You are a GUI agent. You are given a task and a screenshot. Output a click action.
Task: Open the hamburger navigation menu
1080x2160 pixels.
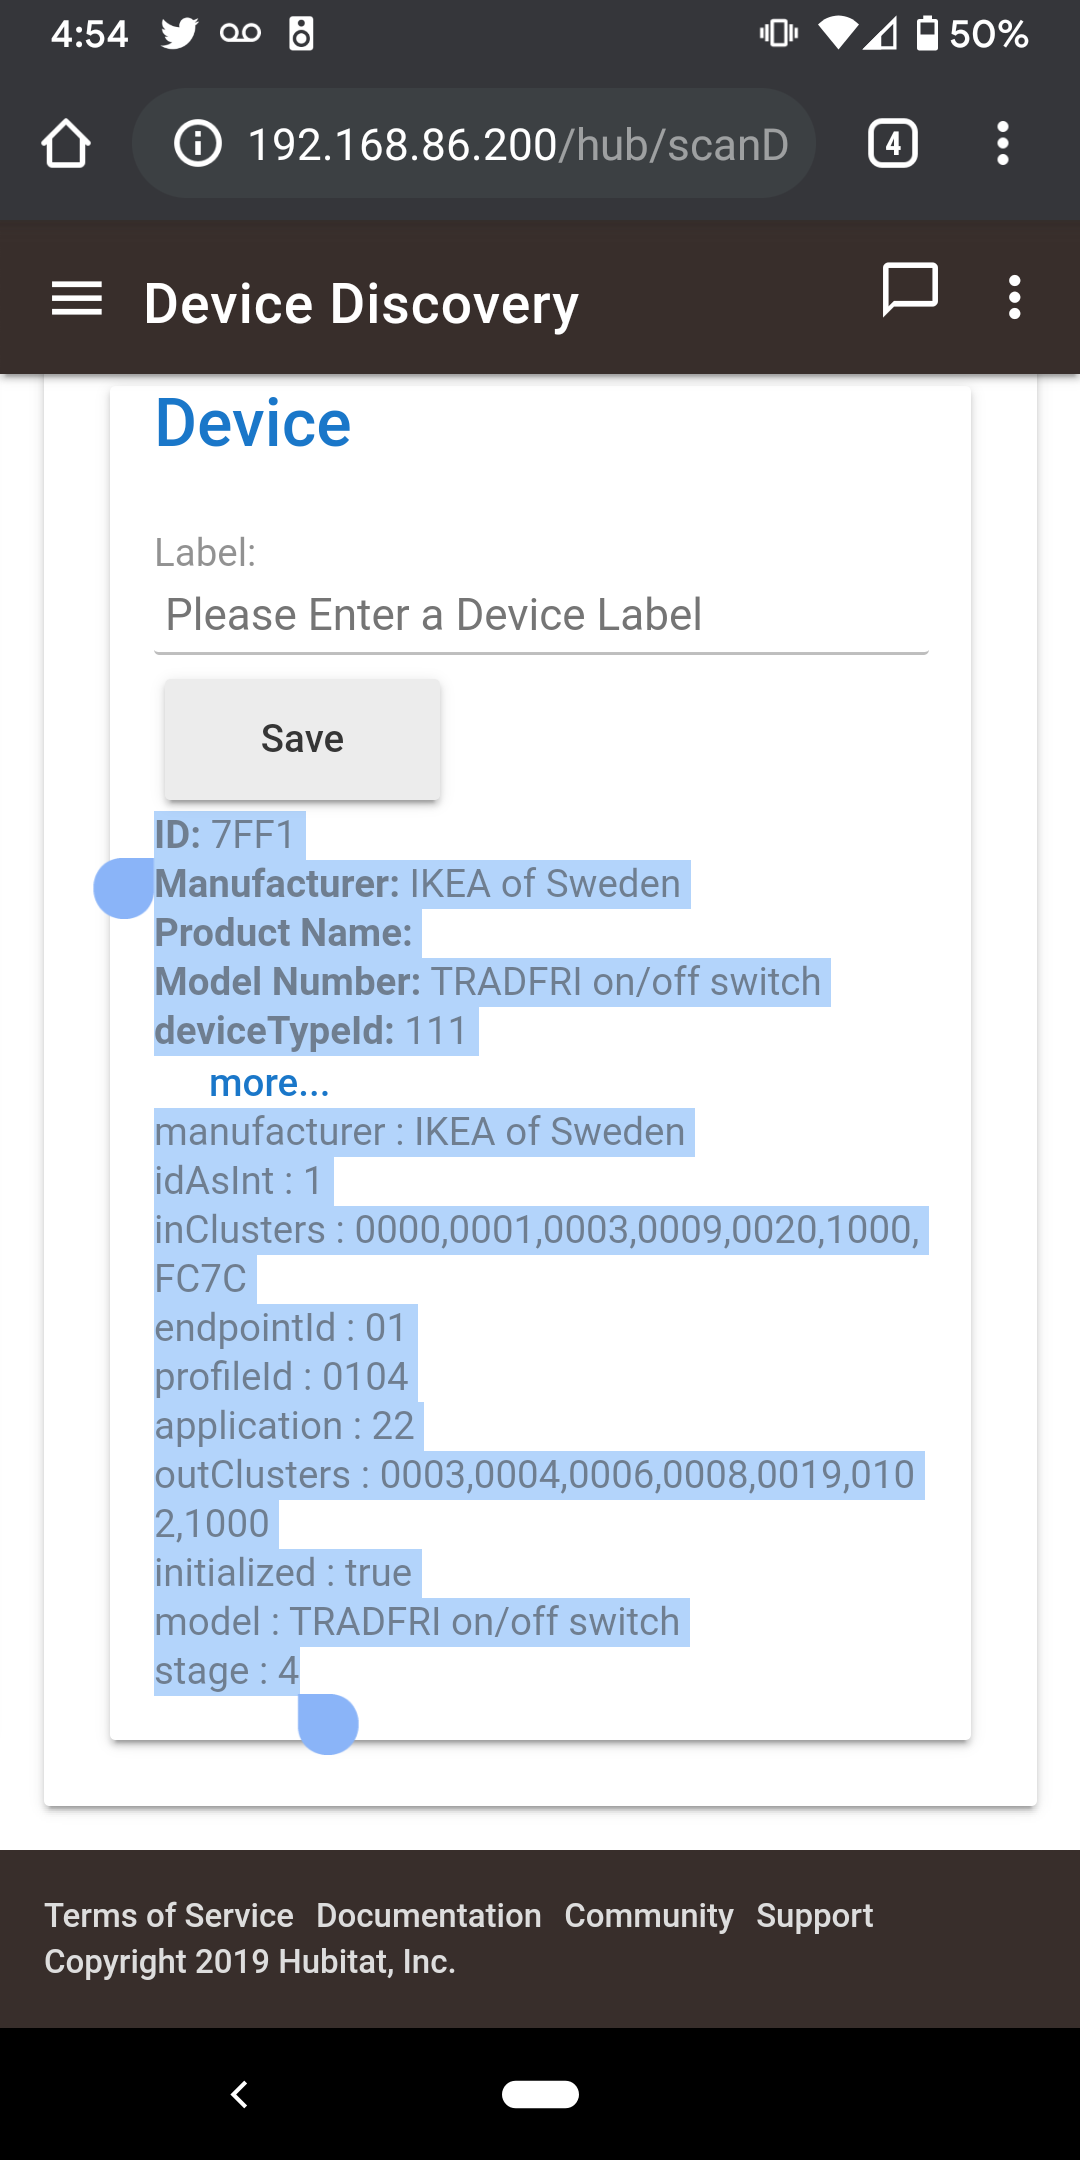click(77, 299)
